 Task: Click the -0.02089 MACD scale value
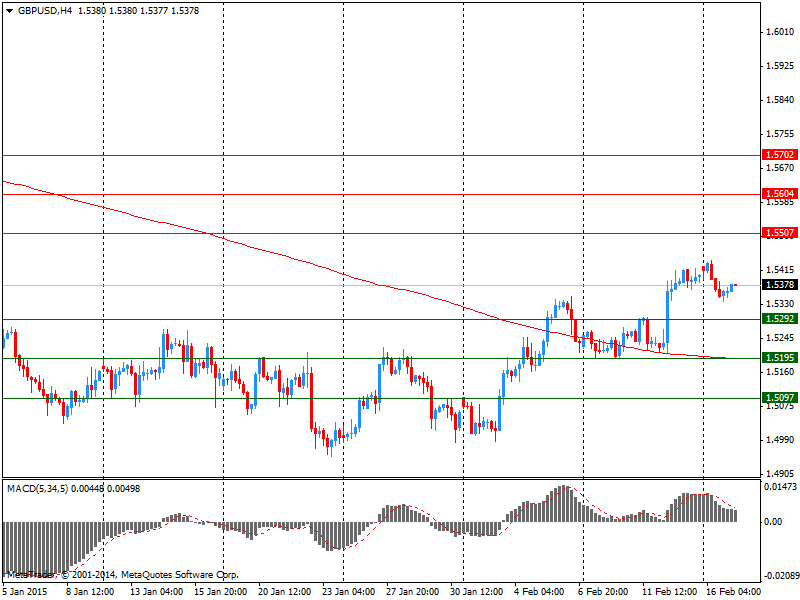pos(781,576)
